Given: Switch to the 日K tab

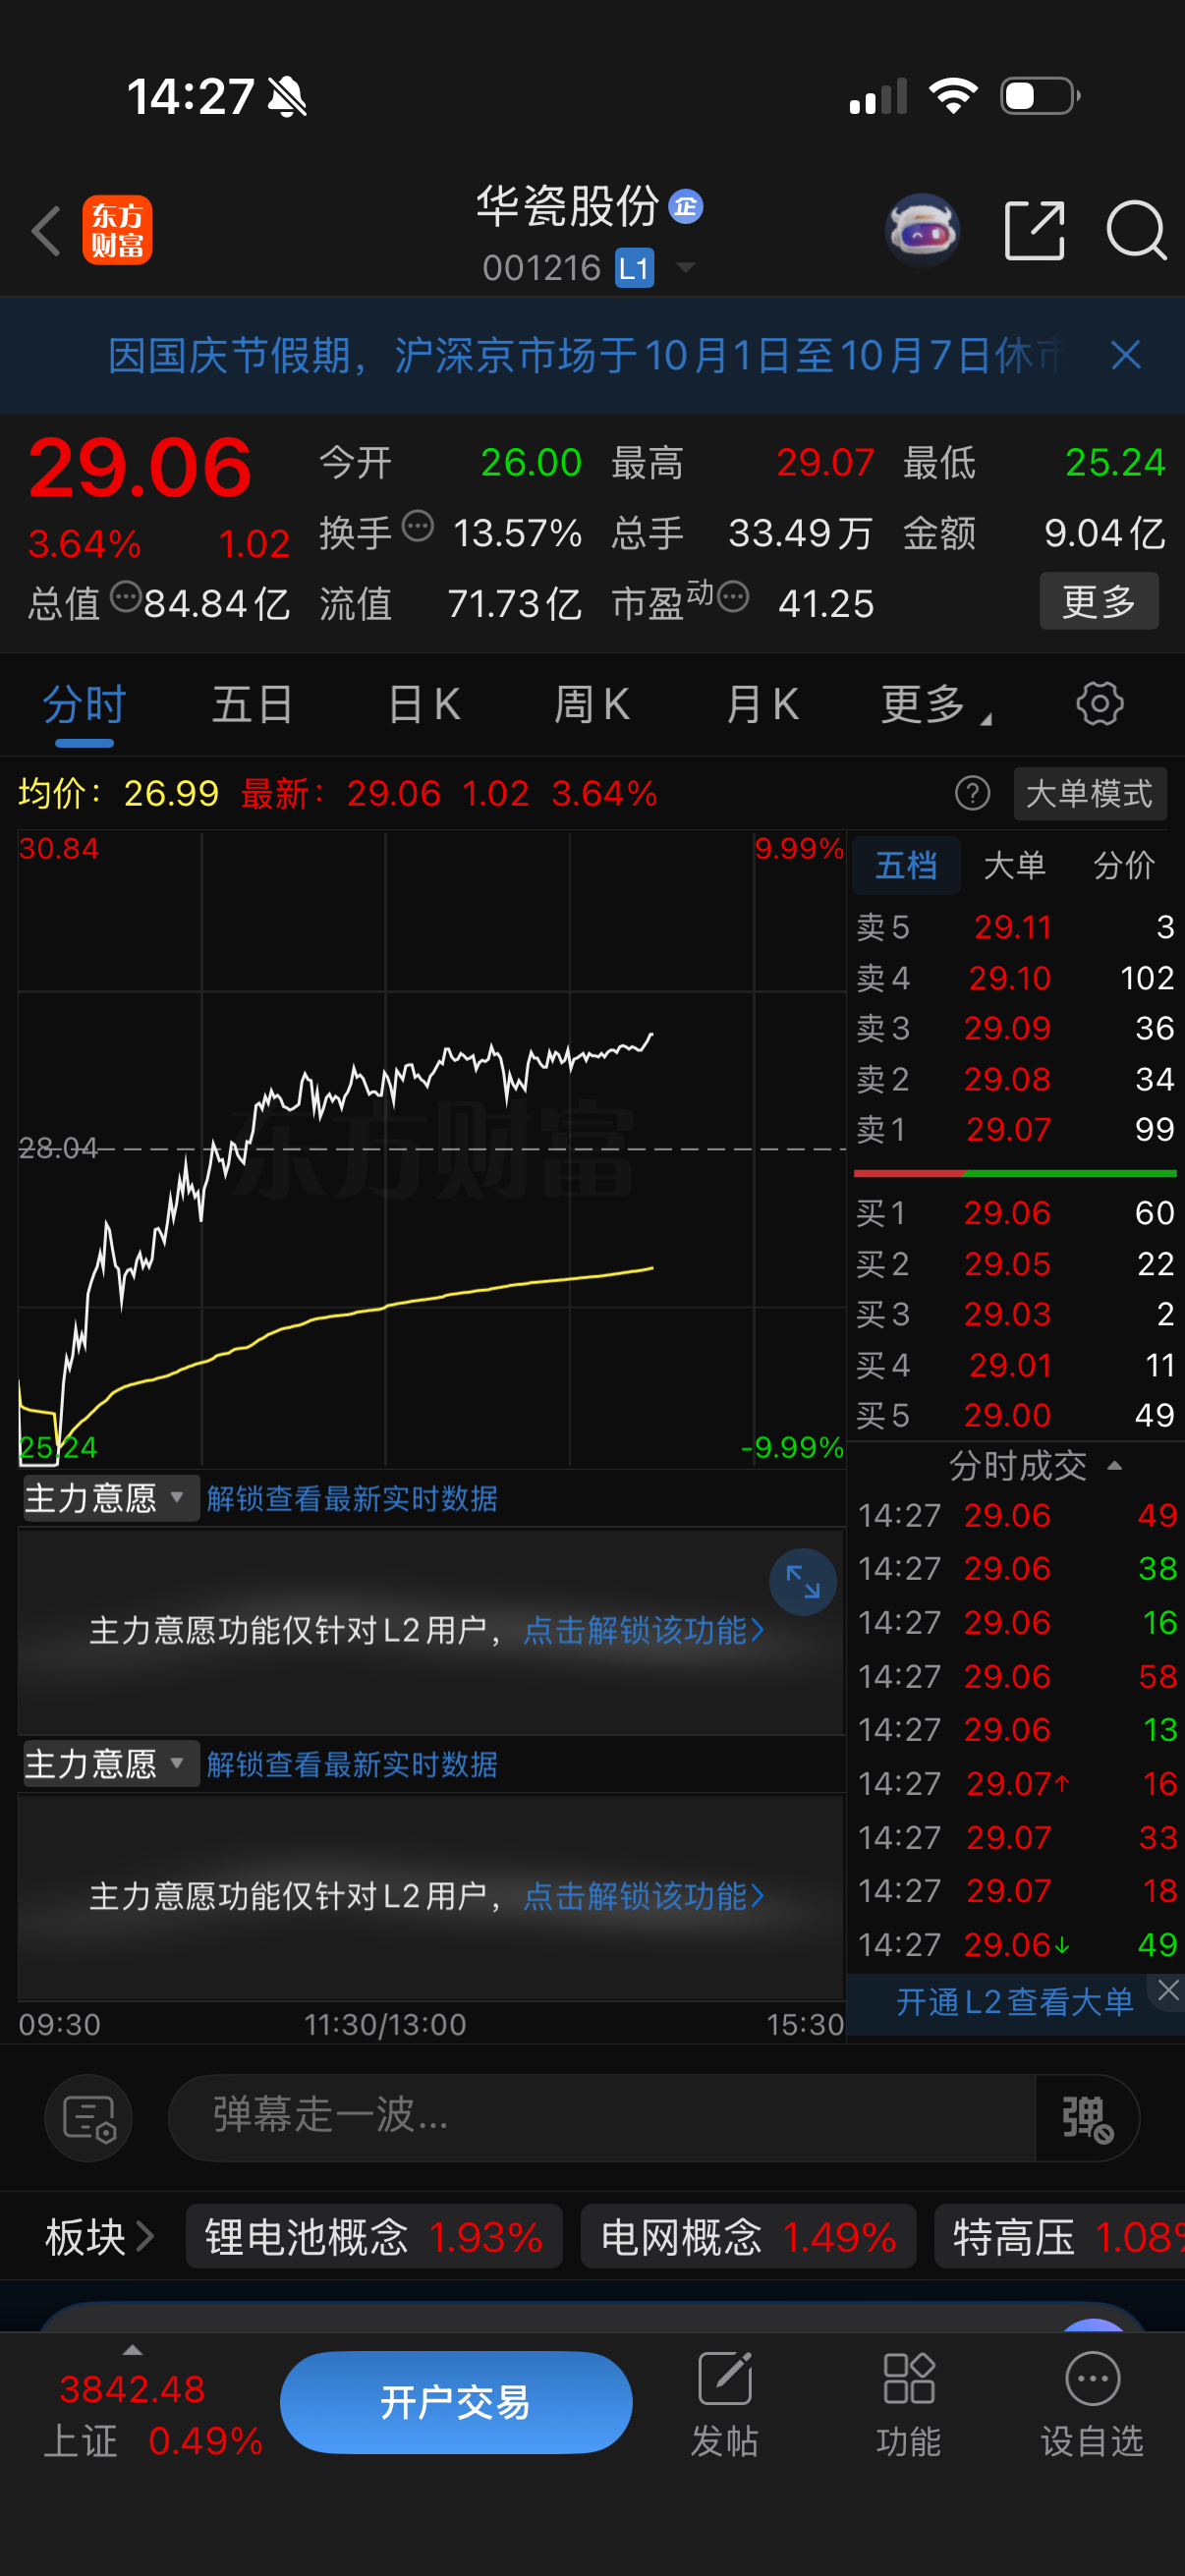Looking at the screenshot, I should [x=424, y=705].
